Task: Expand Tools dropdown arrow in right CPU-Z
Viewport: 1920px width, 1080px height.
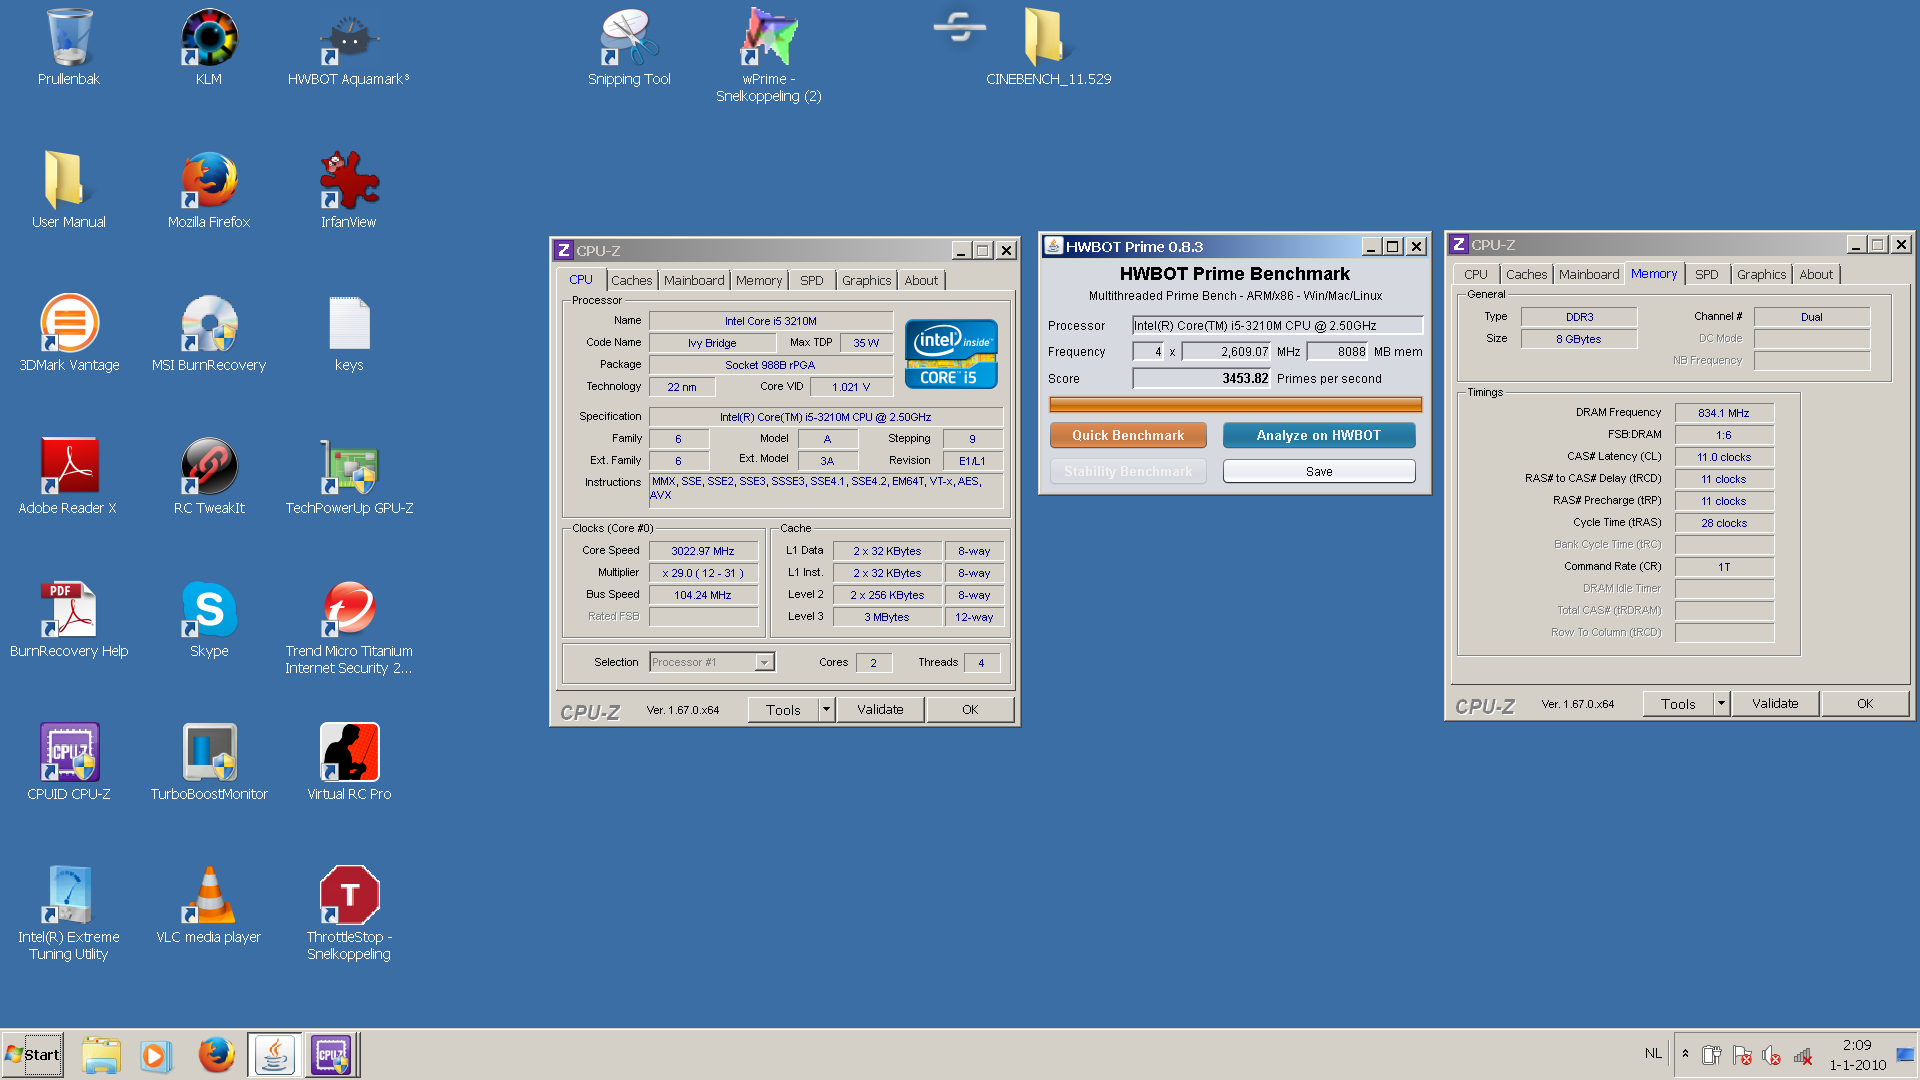Action: pyautogui.click(x=1721, y=704)
